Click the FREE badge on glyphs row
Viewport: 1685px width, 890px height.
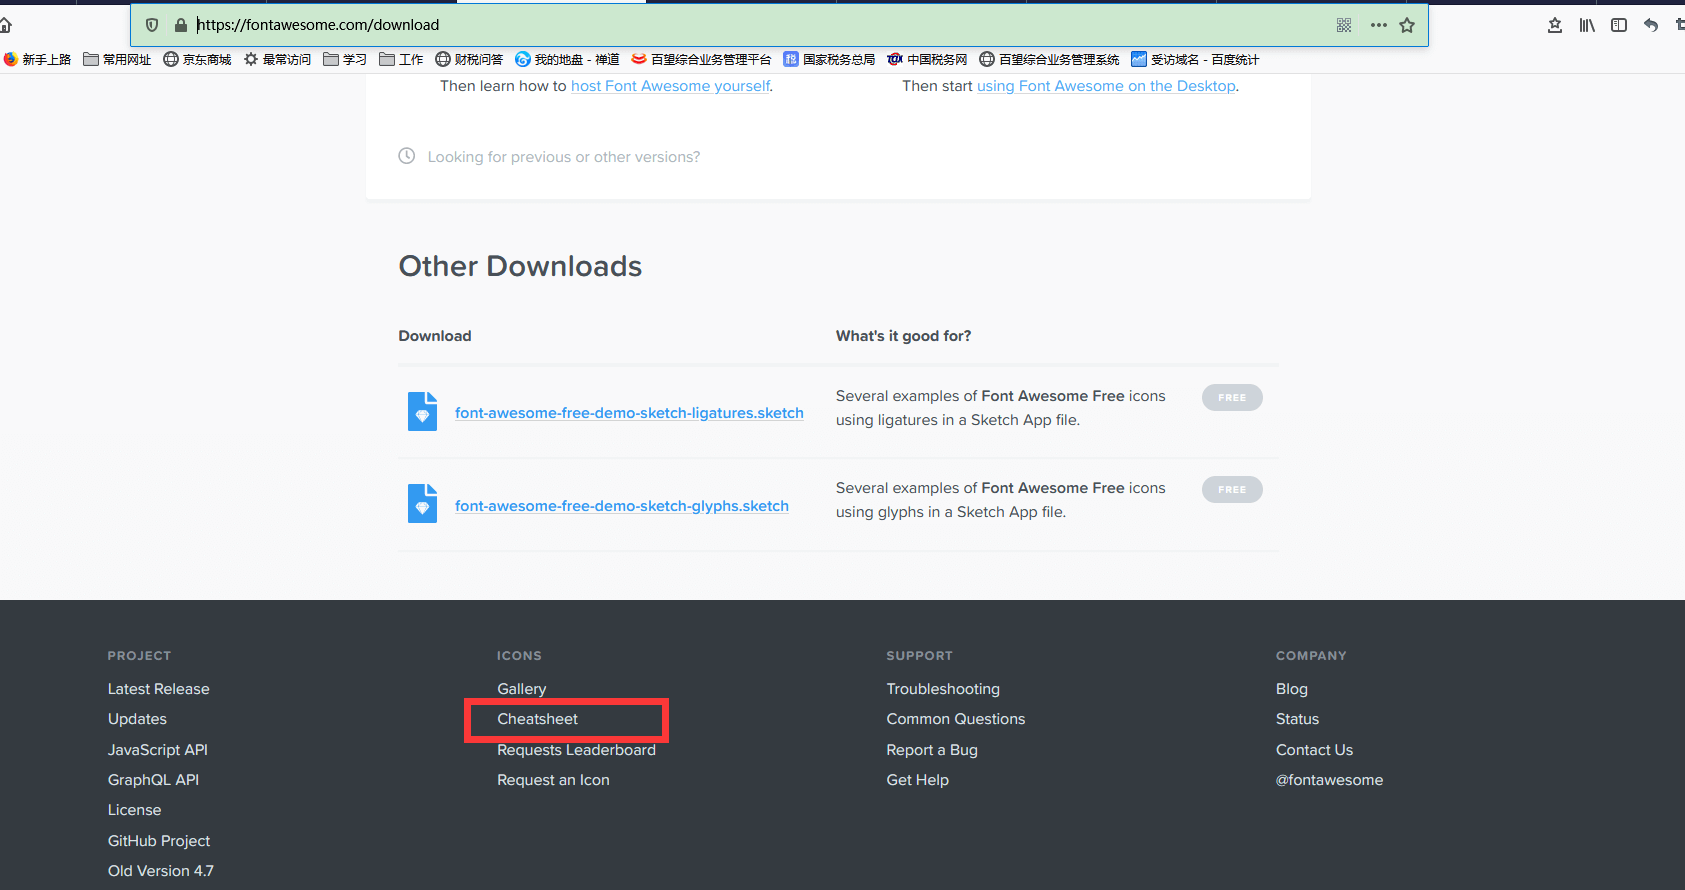[x=1232, y=489]
